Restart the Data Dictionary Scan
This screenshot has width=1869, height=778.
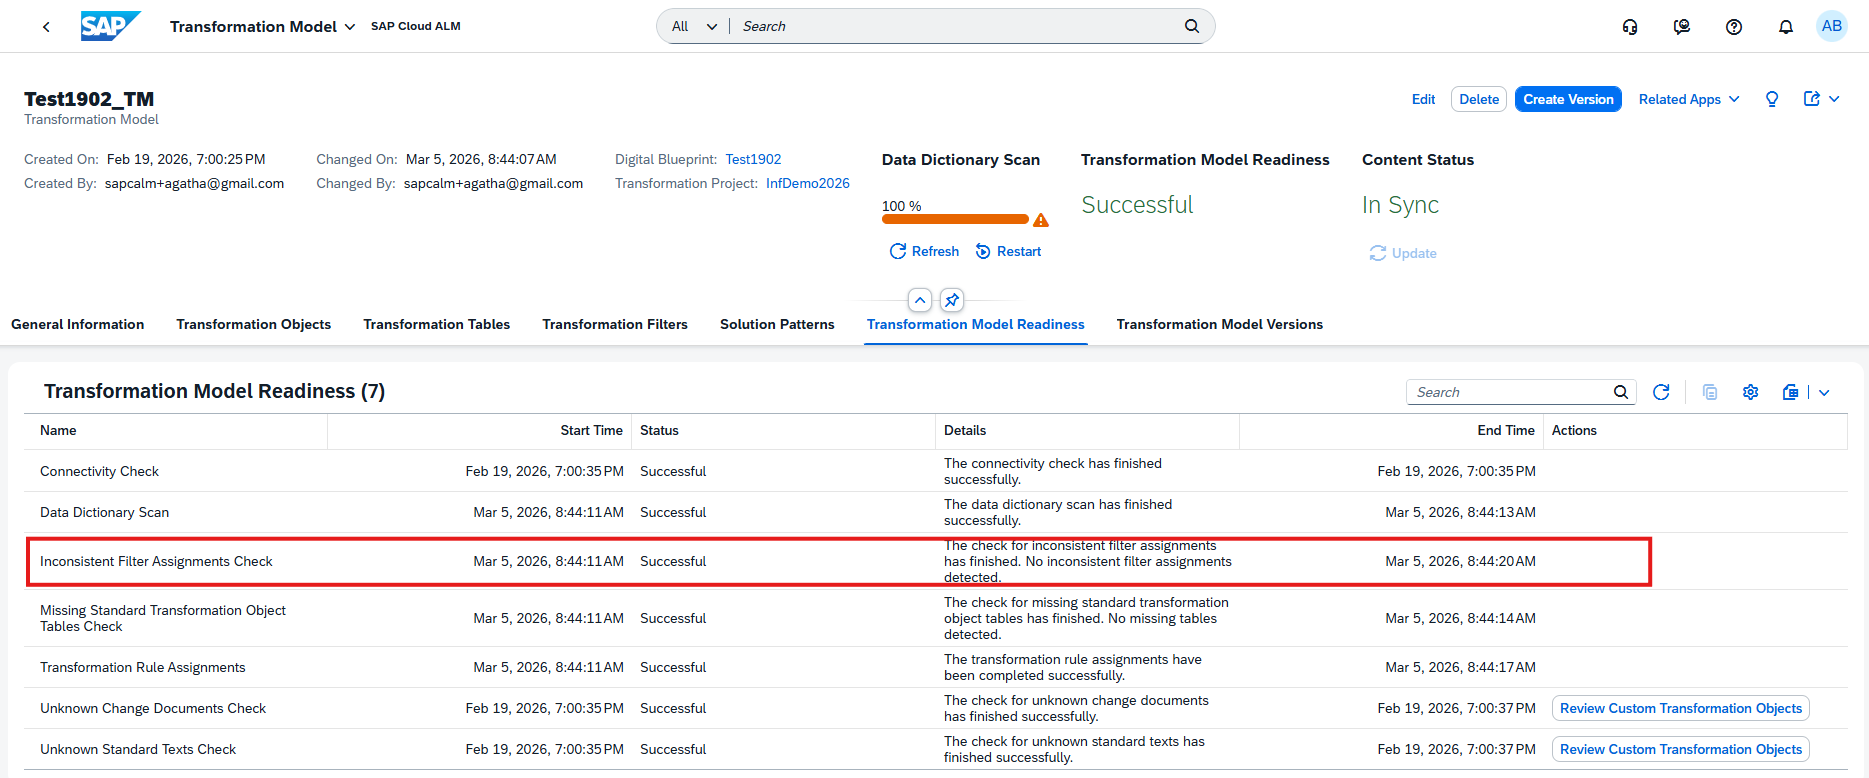[x=1008, y=252]
